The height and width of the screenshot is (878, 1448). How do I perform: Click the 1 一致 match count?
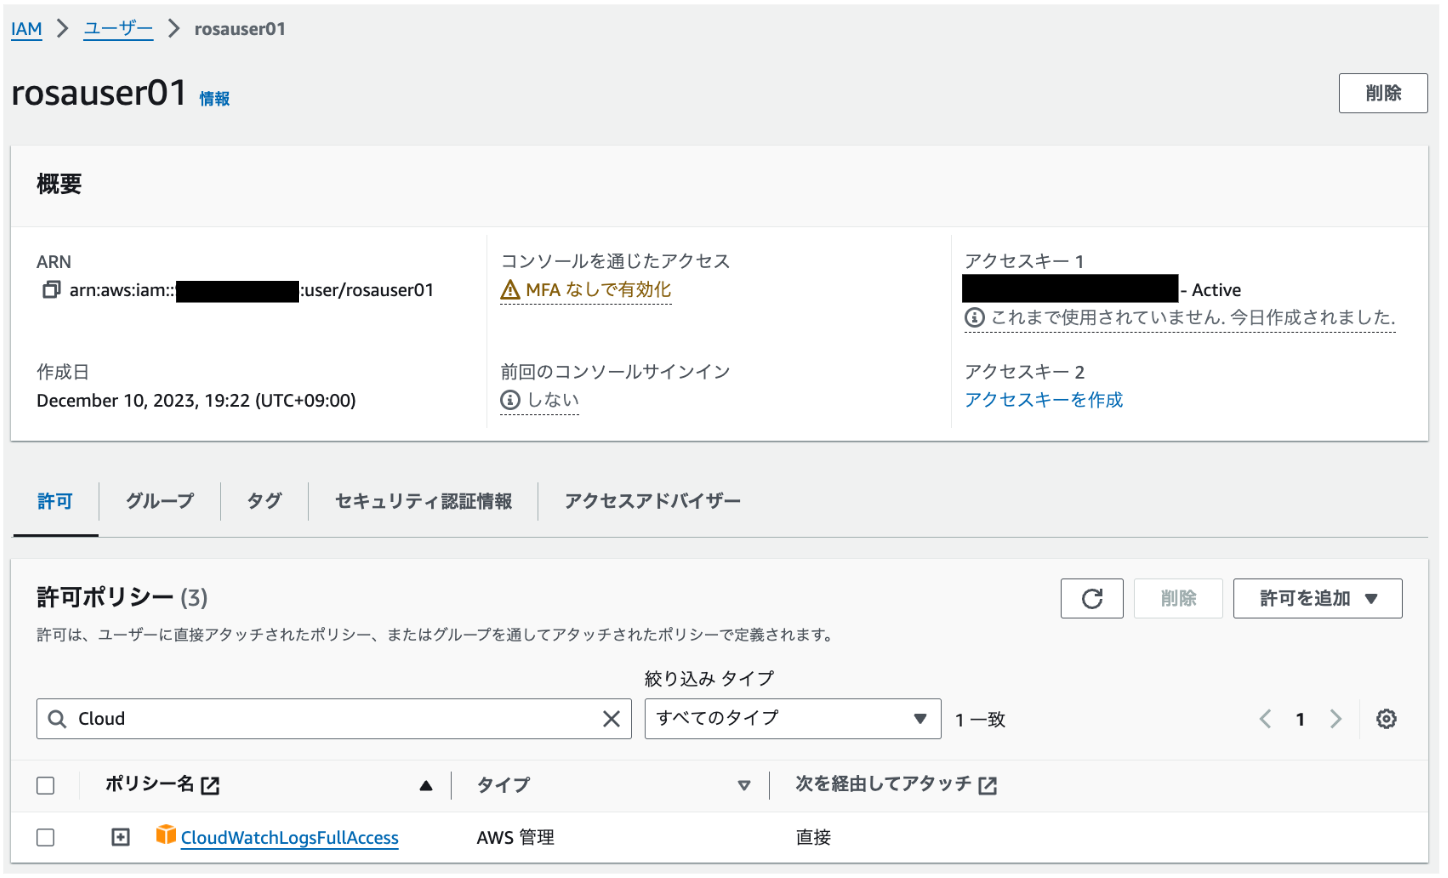click(980, 720)
